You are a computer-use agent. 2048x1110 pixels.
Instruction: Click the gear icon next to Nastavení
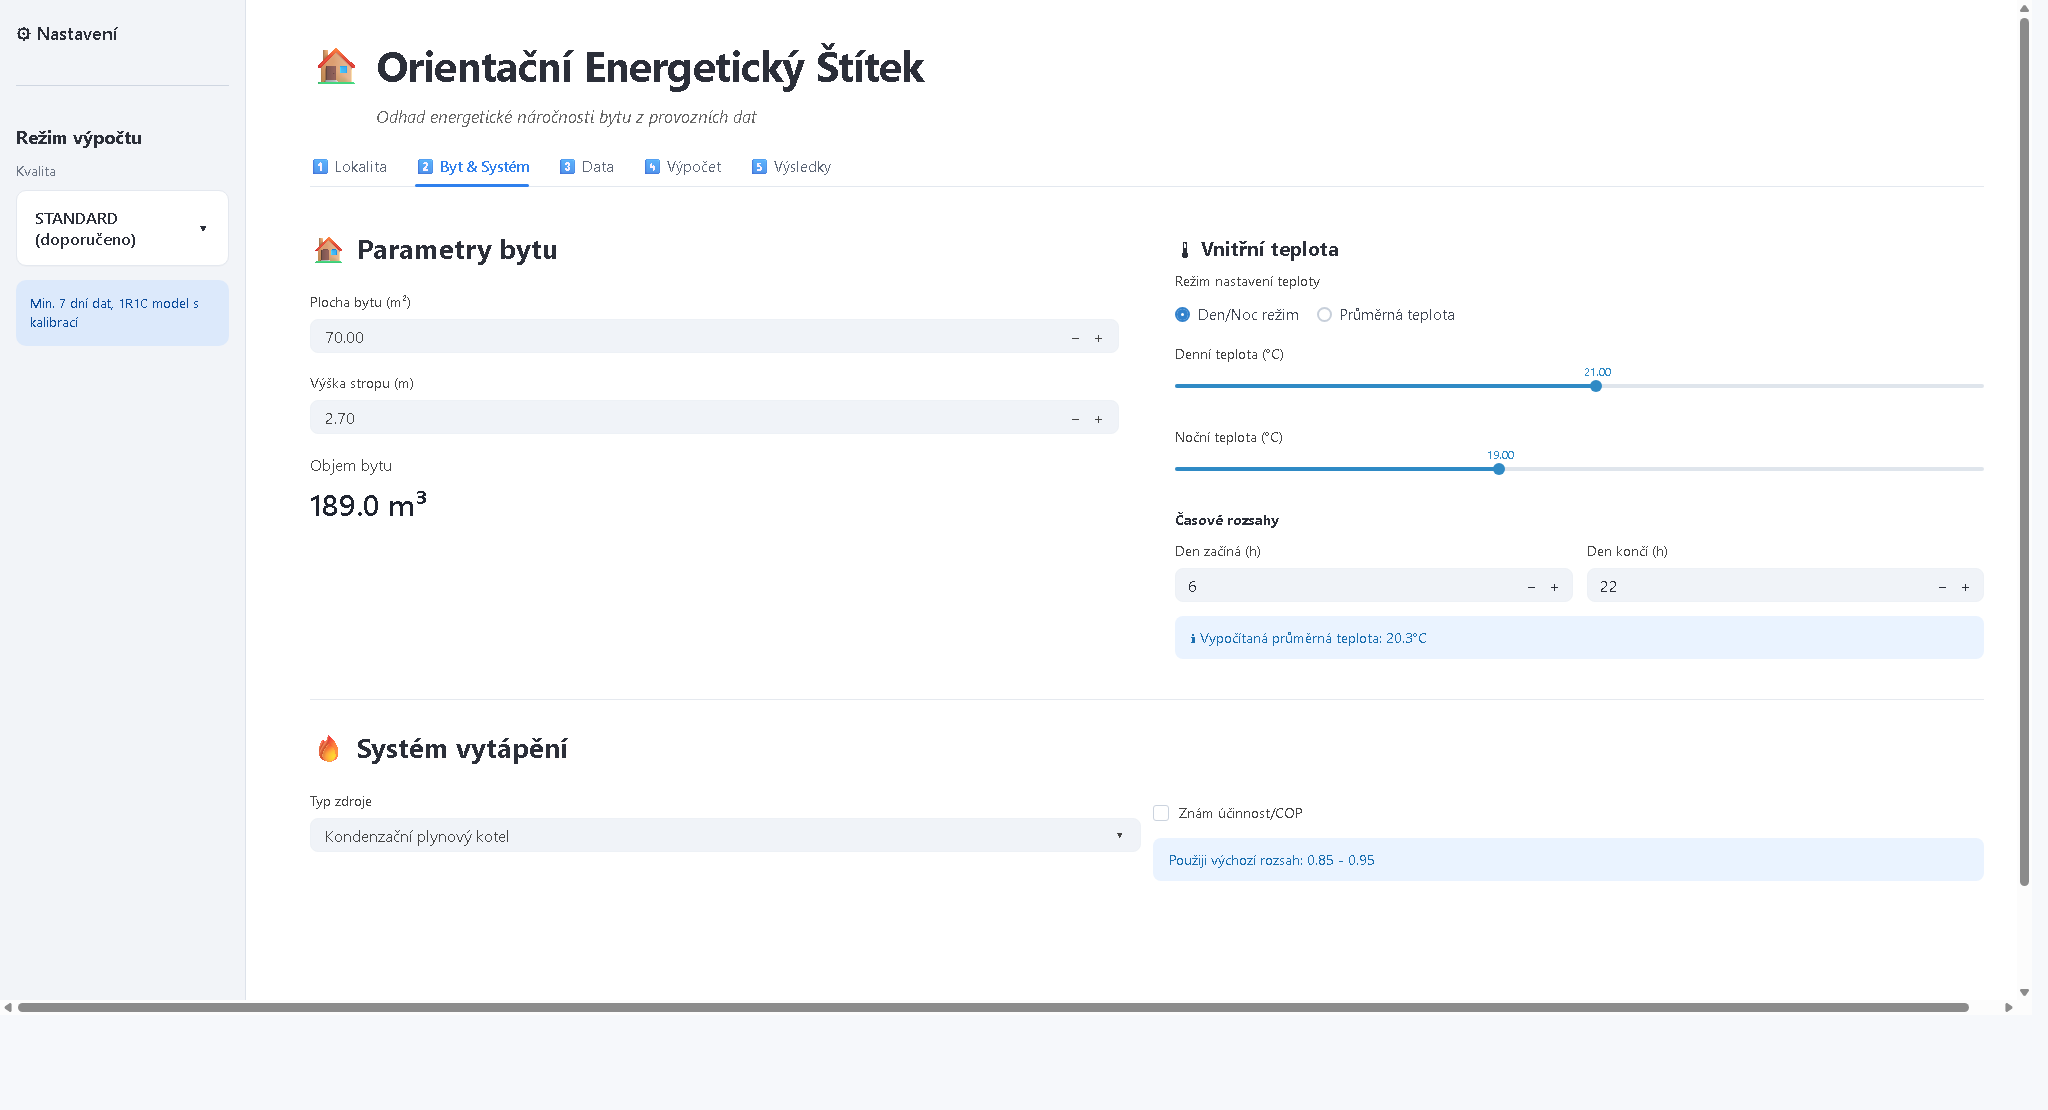(24, 34)
